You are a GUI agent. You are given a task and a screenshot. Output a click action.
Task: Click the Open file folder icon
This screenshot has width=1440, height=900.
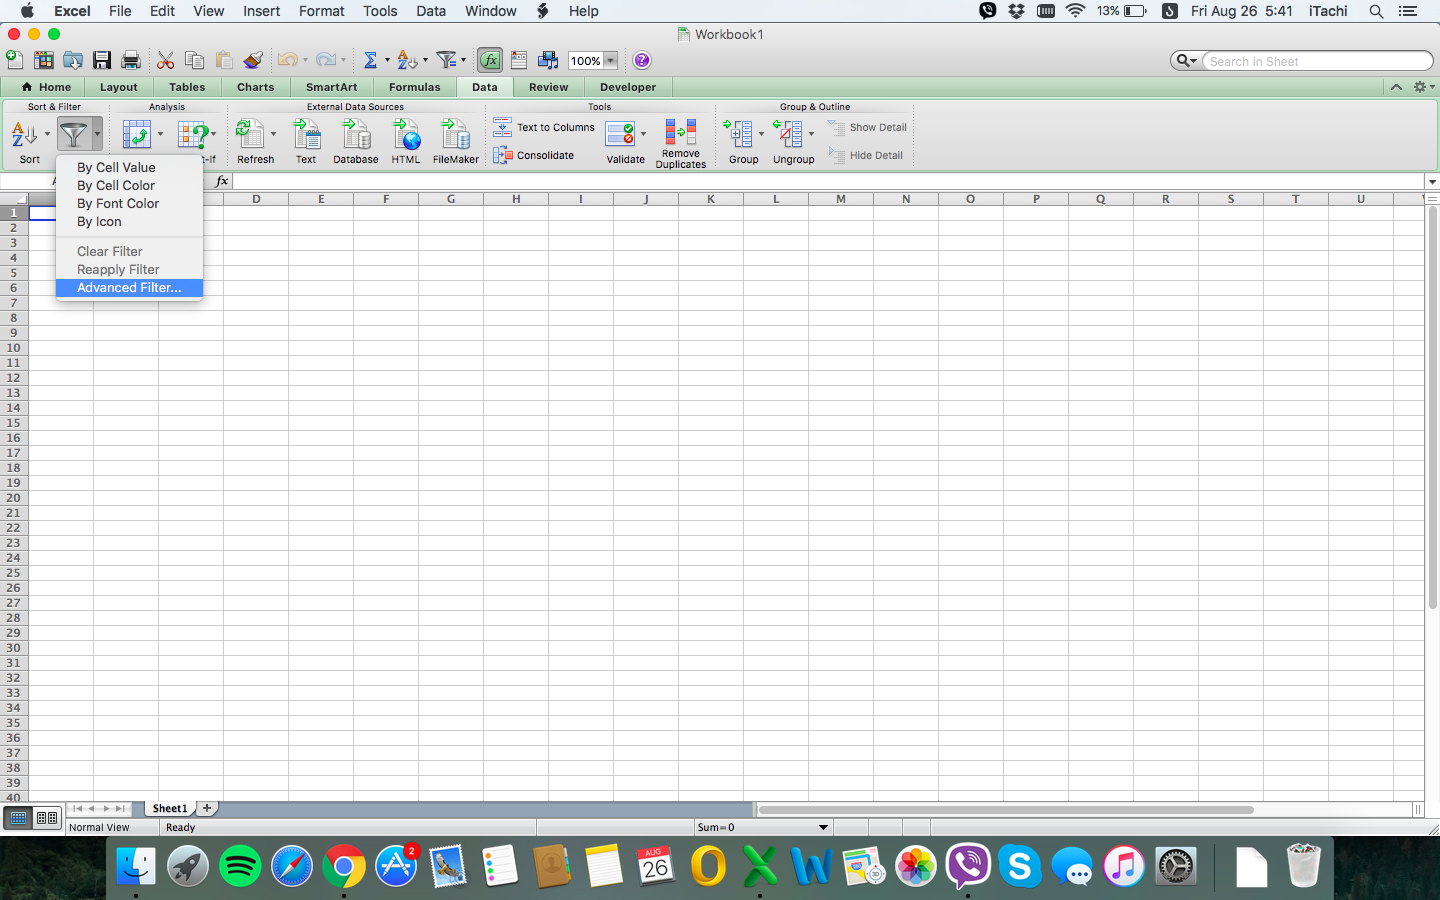pyautogui.click(x=72, y=60)
